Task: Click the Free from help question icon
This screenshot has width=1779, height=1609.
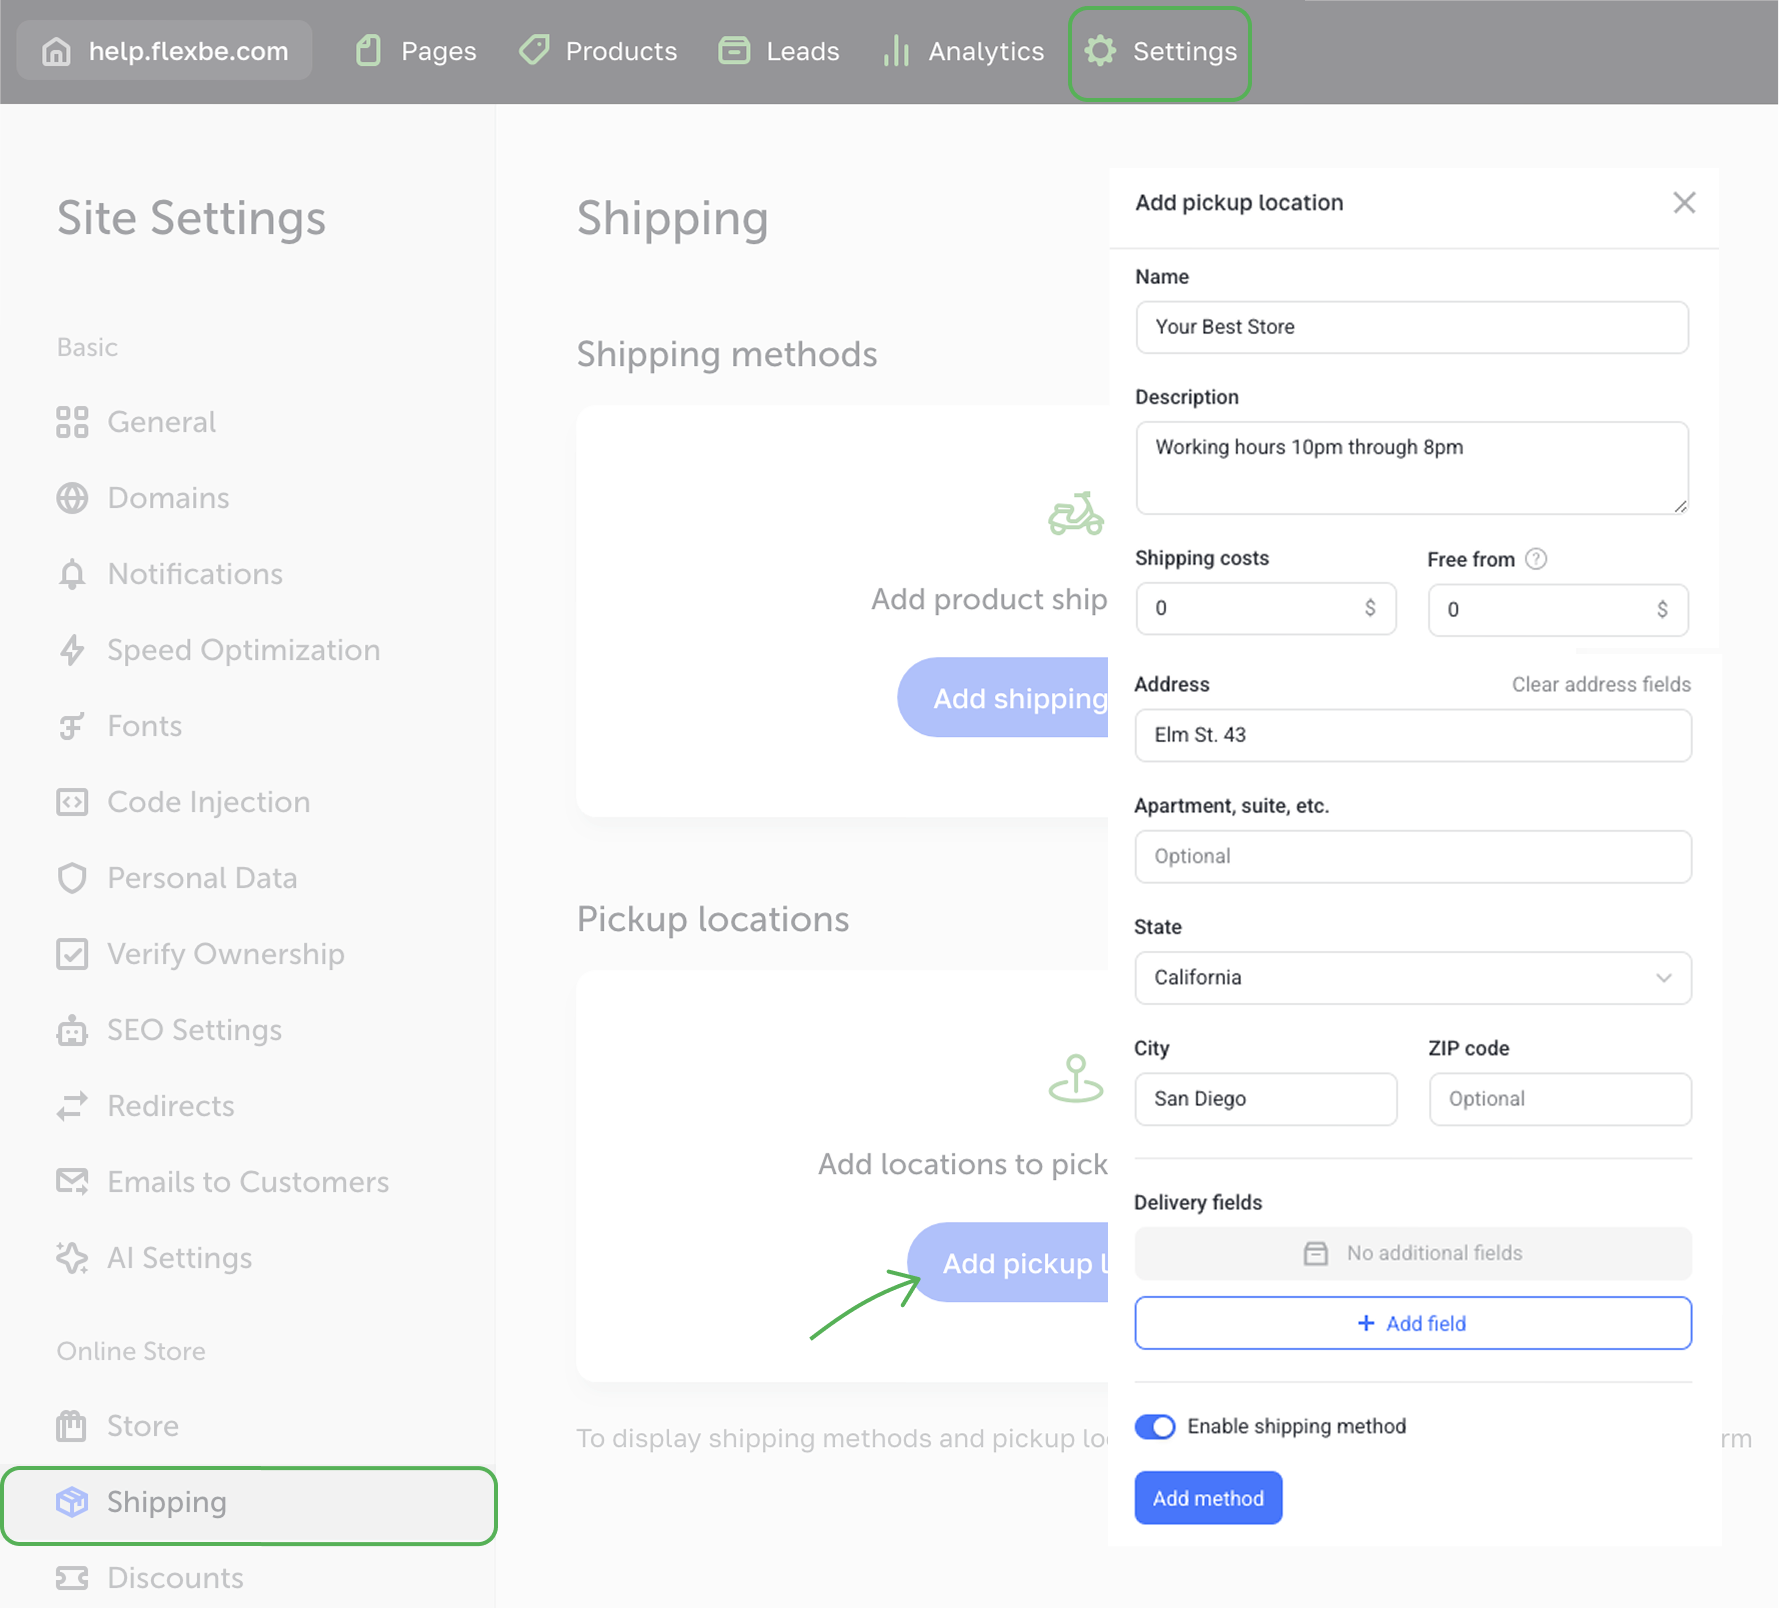Action: [1536, 559]
